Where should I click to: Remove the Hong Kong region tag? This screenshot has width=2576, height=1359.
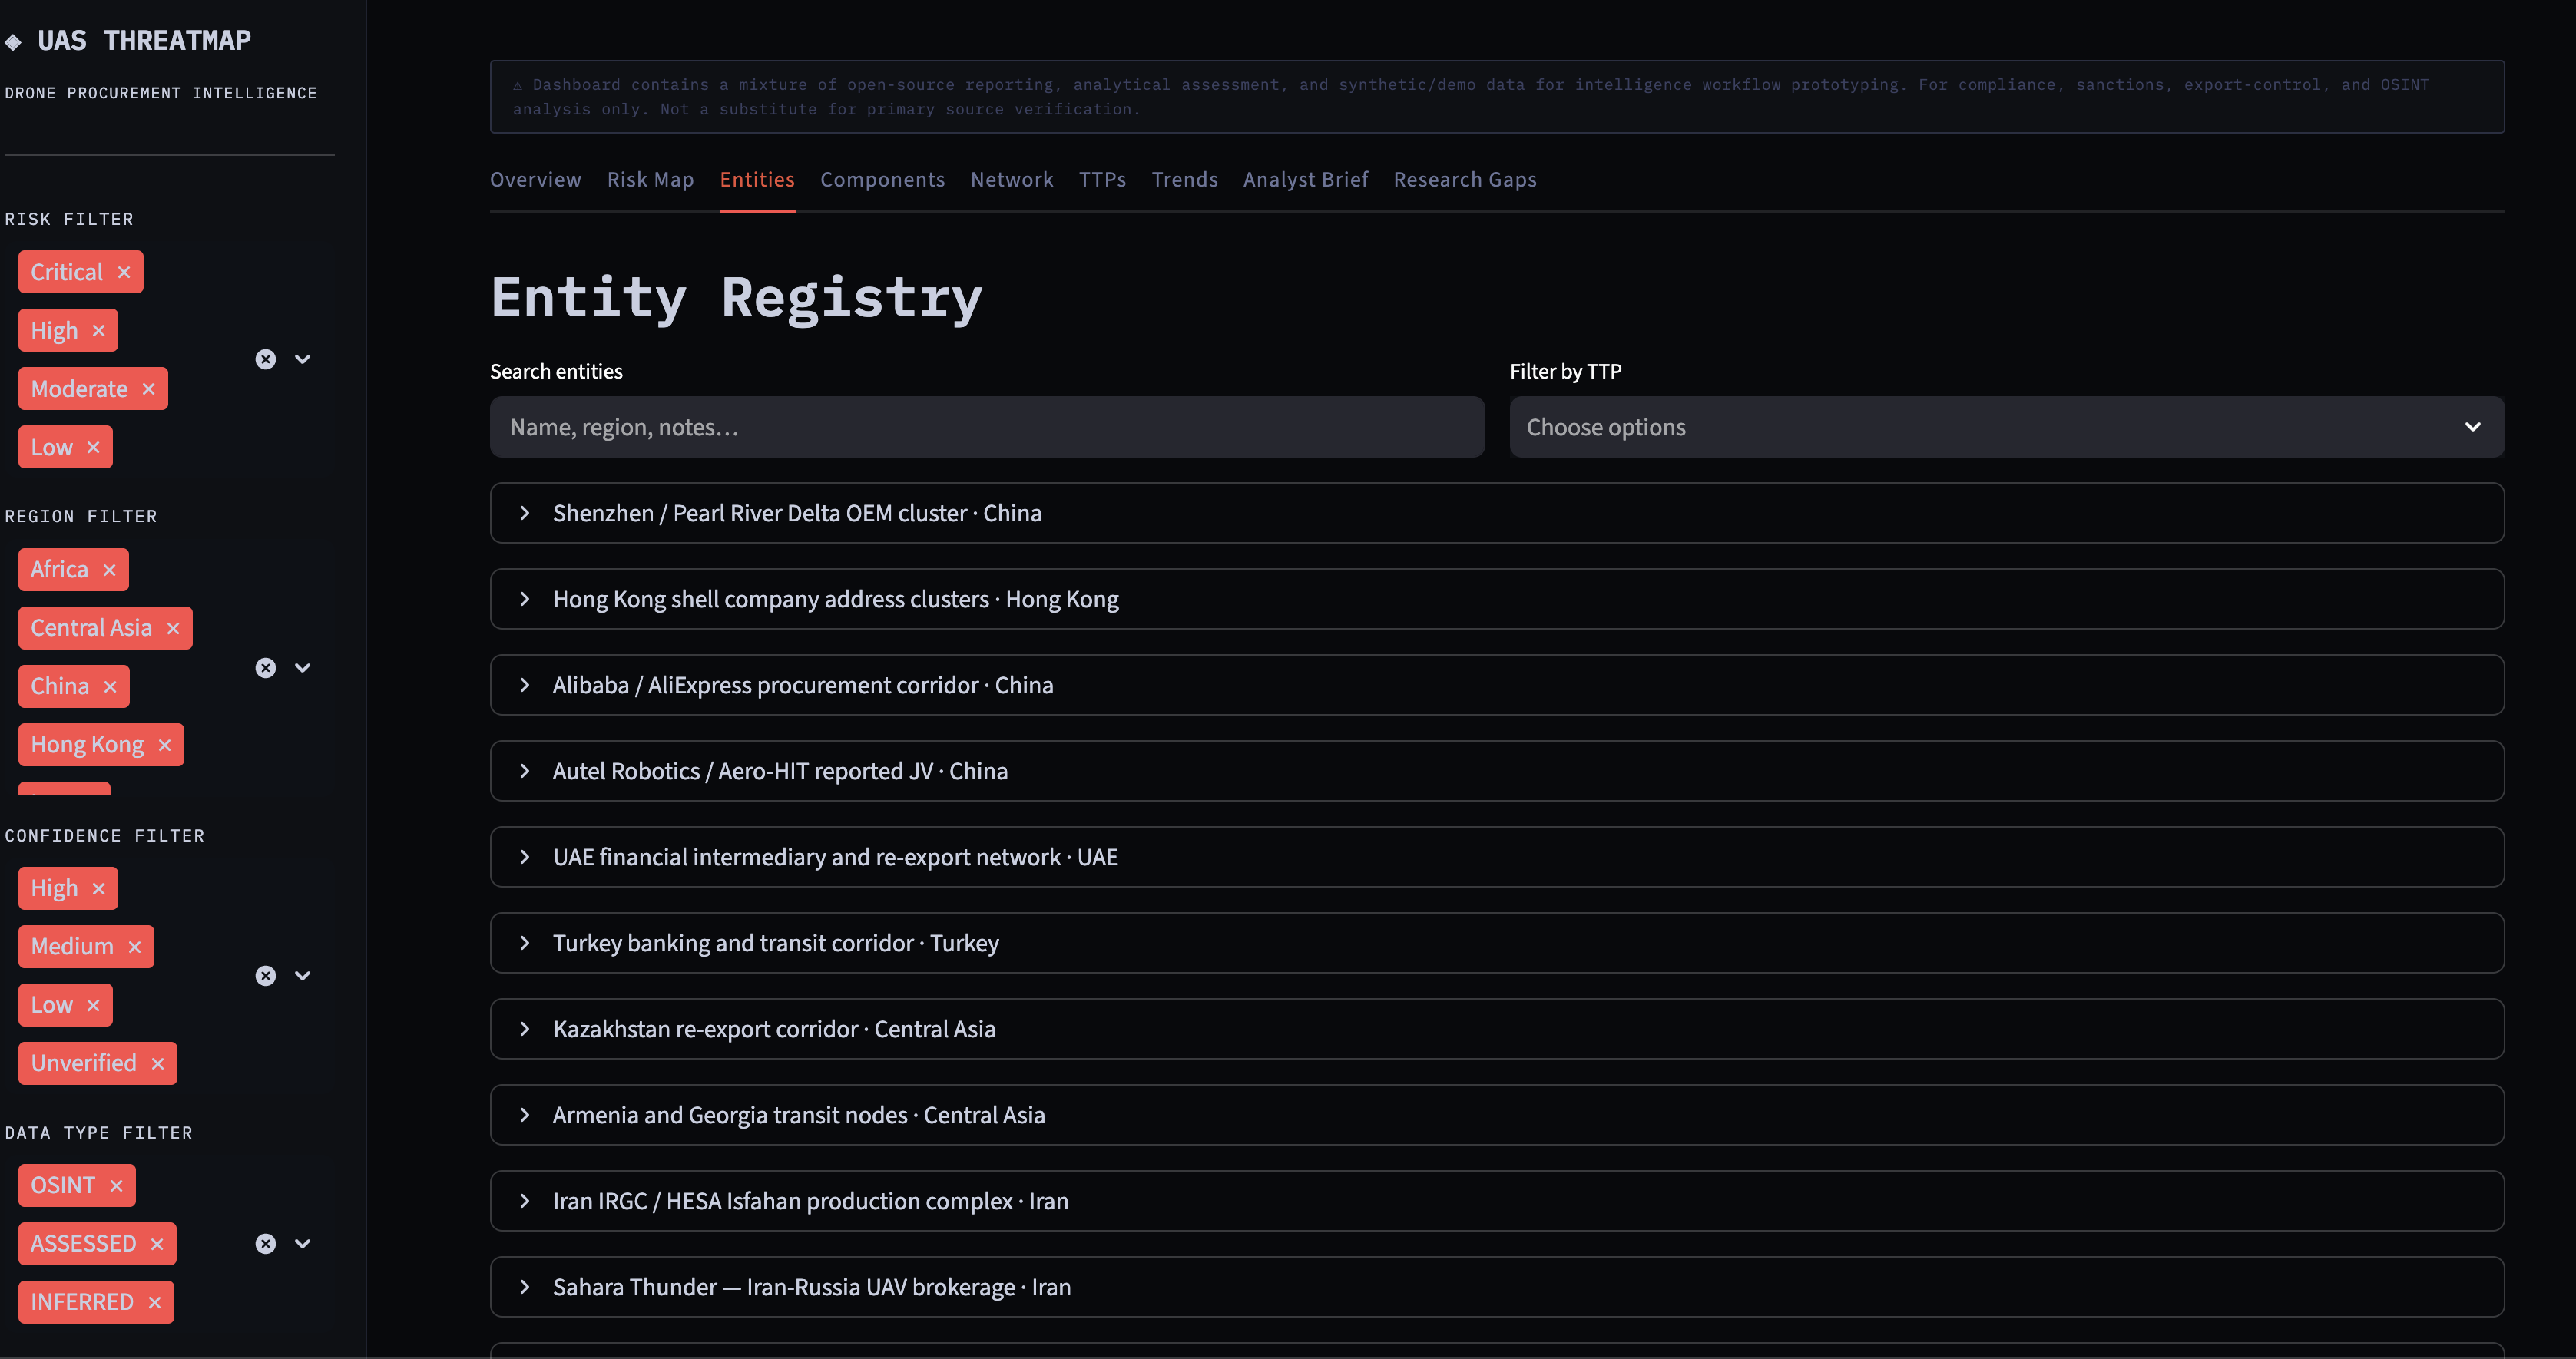165,745
